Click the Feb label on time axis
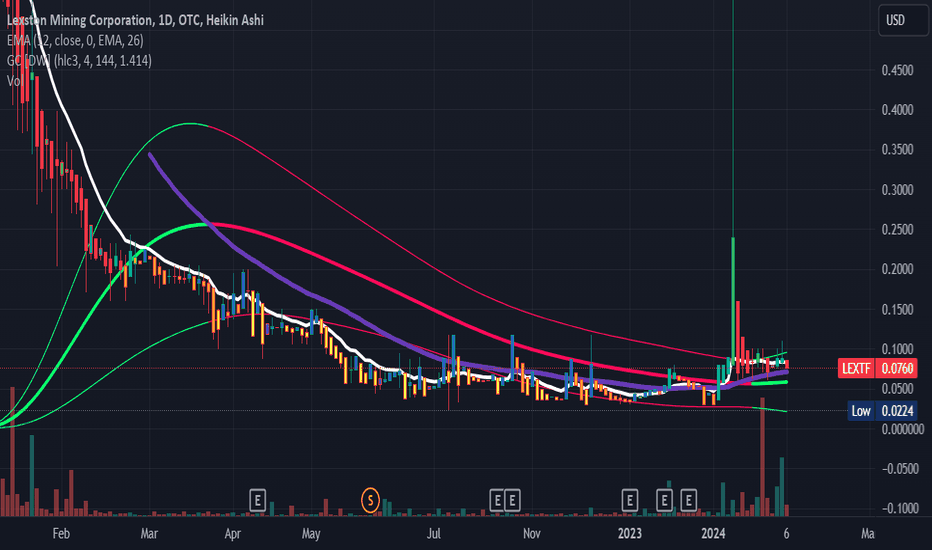Image resolution: width=932 pixels, height=550 pixels. click(61, 533)
